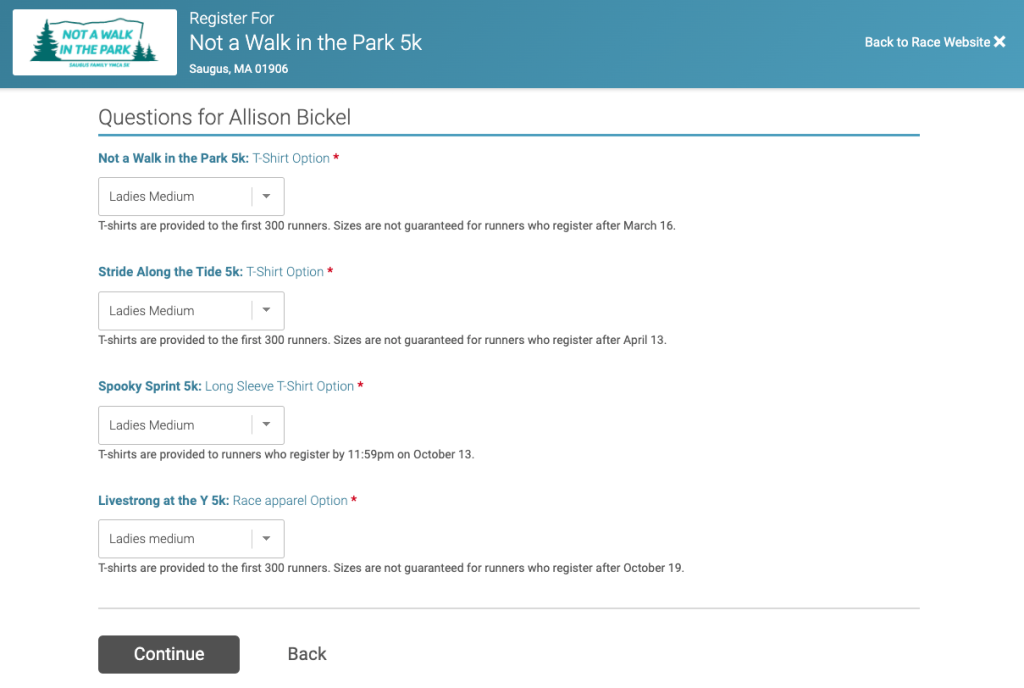Click the arrow of the Livestrong apparel dropdown
The height and width of the screenshot is (688, 1024).
[x=266, y=539]
